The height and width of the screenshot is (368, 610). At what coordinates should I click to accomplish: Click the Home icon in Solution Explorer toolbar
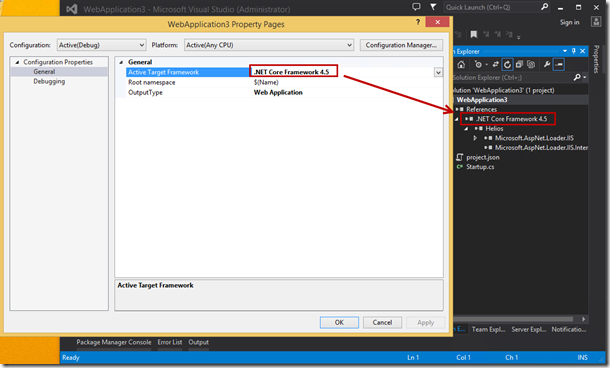click(x=461, y=65)
